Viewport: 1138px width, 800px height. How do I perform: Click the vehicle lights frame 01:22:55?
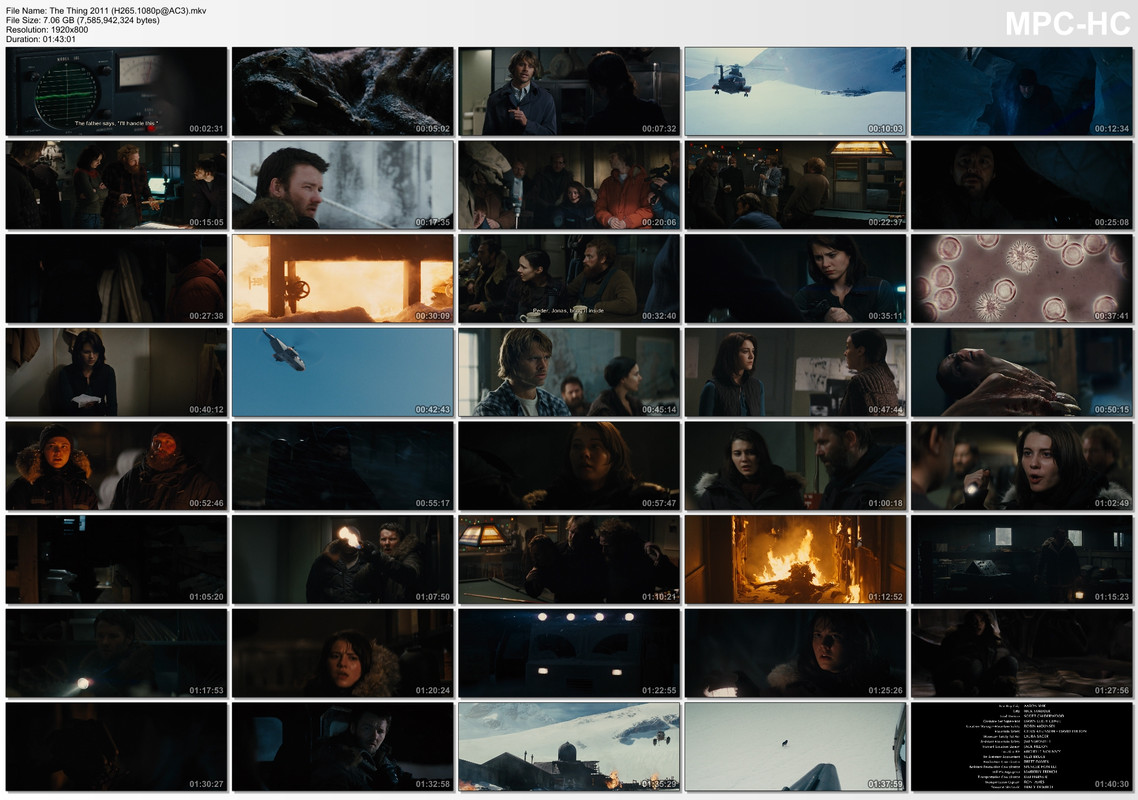pos(569,653)
